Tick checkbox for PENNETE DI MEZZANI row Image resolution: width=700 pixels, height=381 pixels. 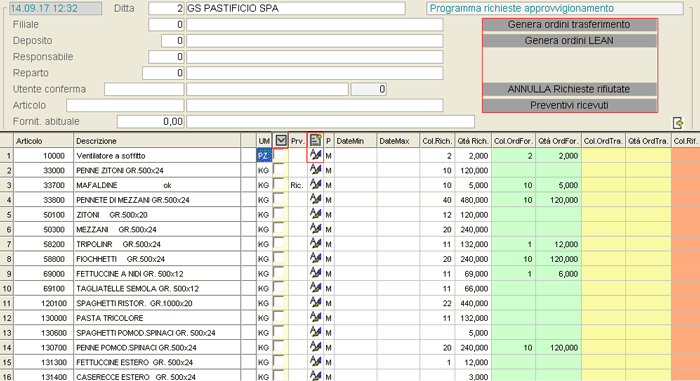(279, 199)
